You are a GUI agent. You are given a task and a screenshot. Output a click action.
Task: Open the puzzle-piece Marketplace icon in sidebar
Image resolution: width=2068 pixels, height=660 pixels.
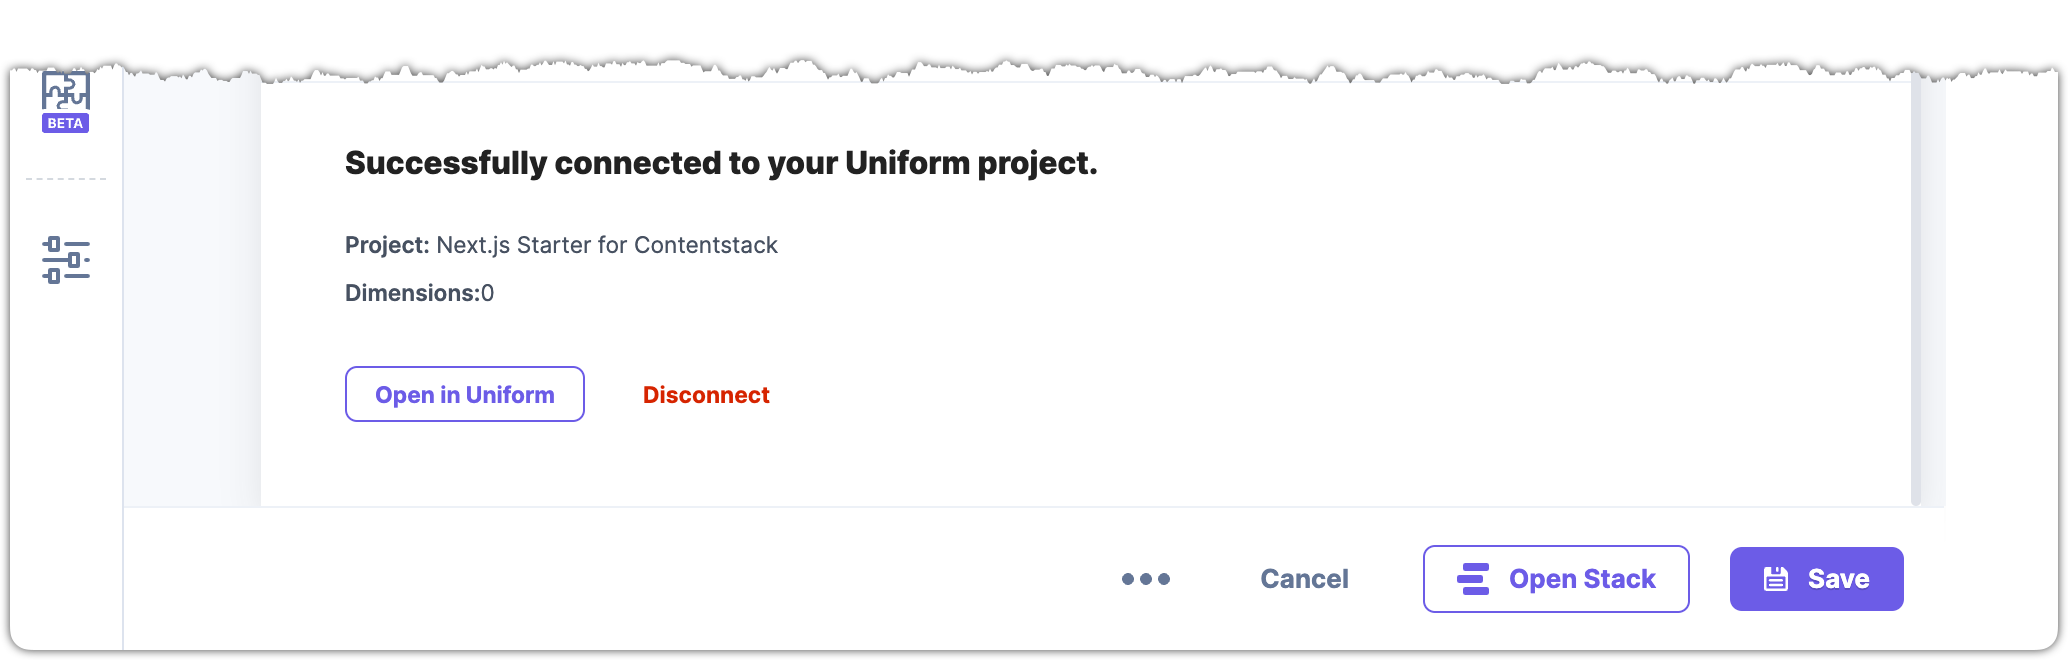tap(66, 92)
